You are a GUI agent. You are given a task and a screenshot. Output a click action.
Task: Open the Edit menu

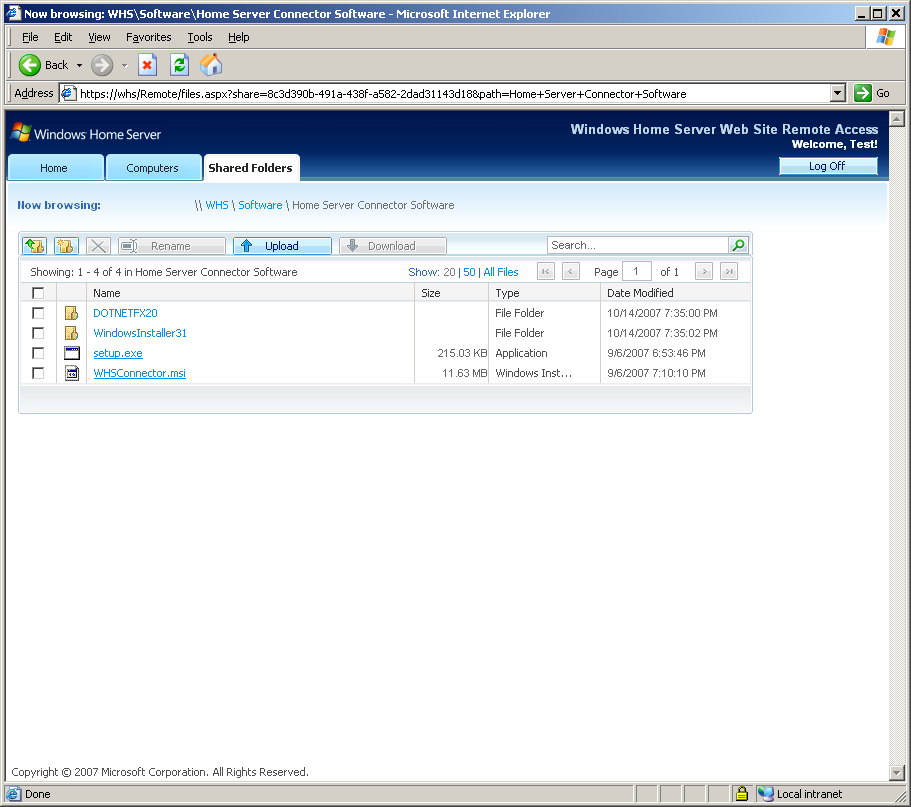(63, 37)
